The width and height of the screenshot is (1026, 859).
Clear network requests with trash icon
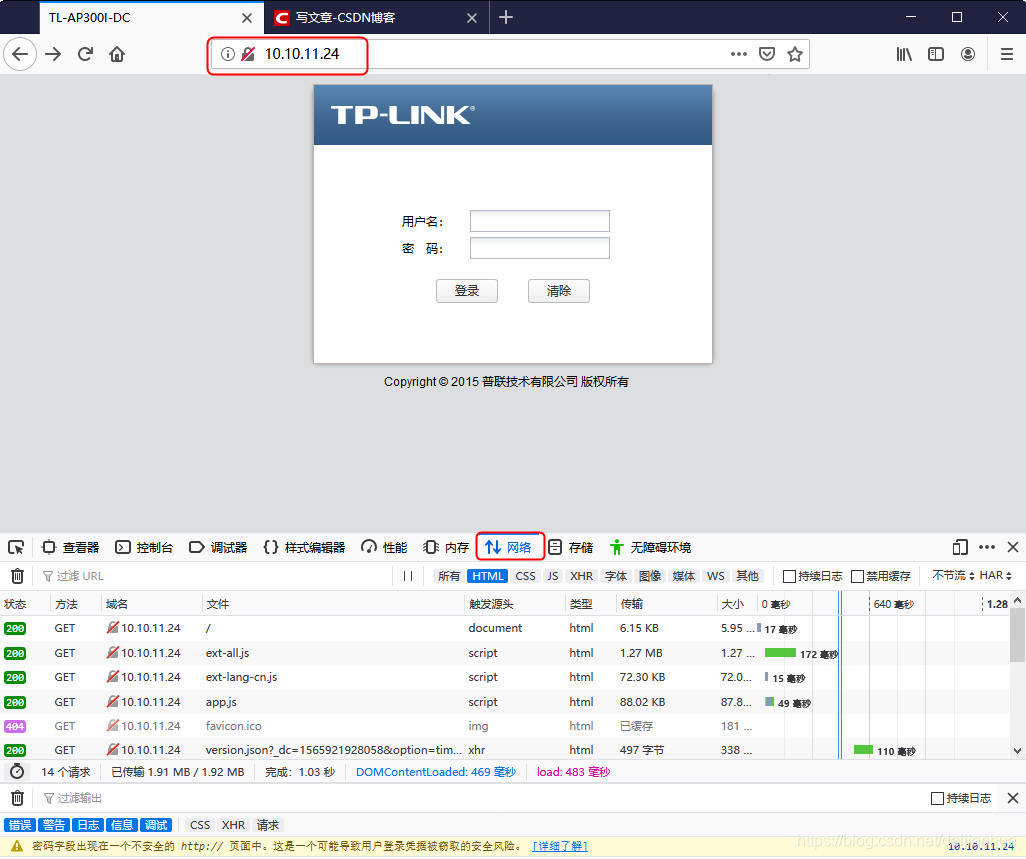point(17,576)
